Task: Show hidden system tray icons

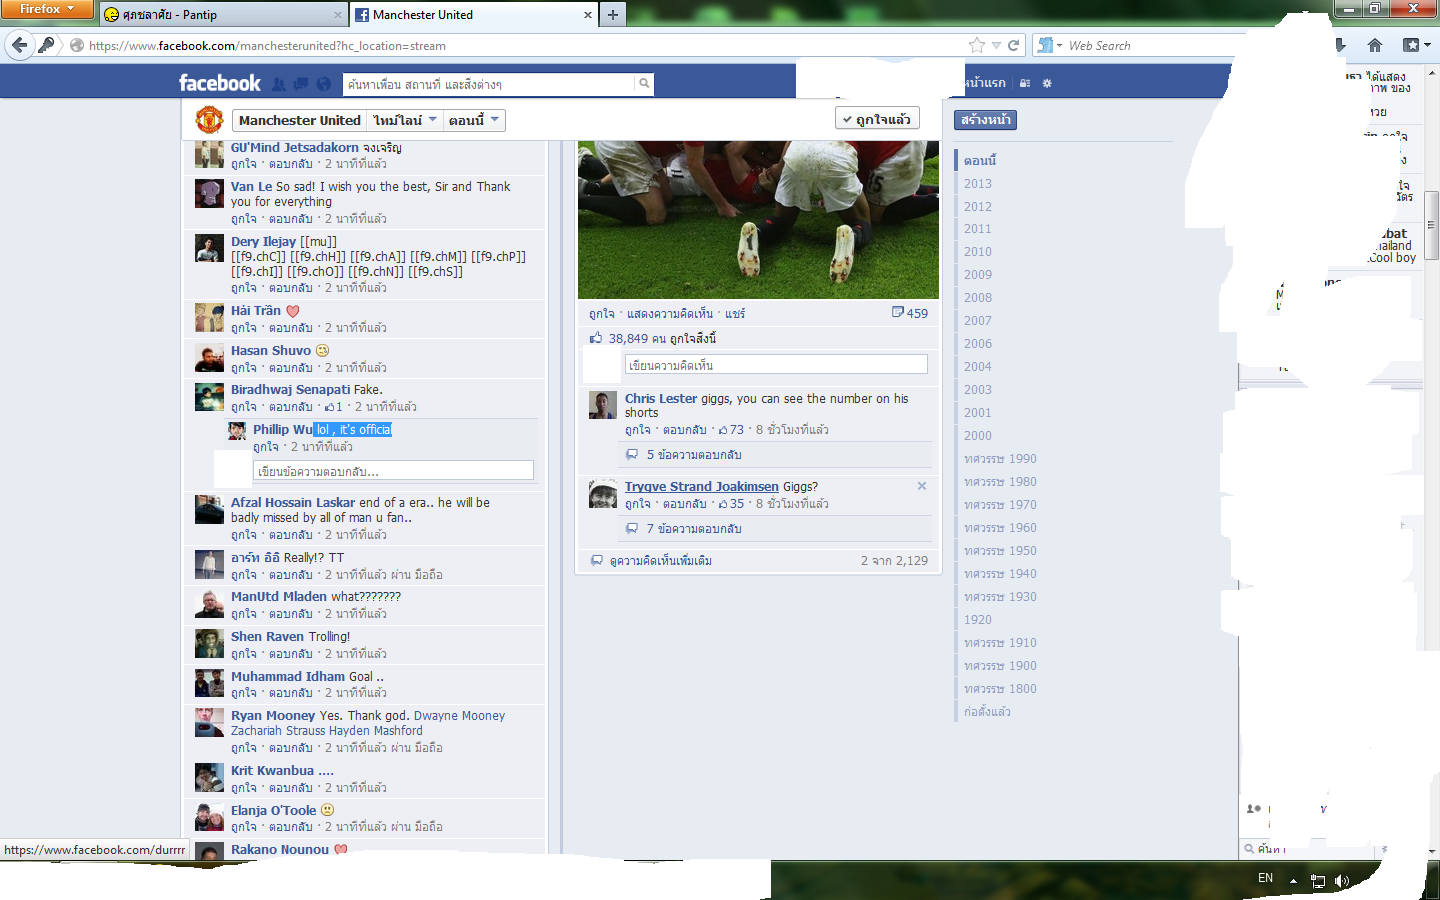Action: pyautogui.click(x=1293, y=881)
